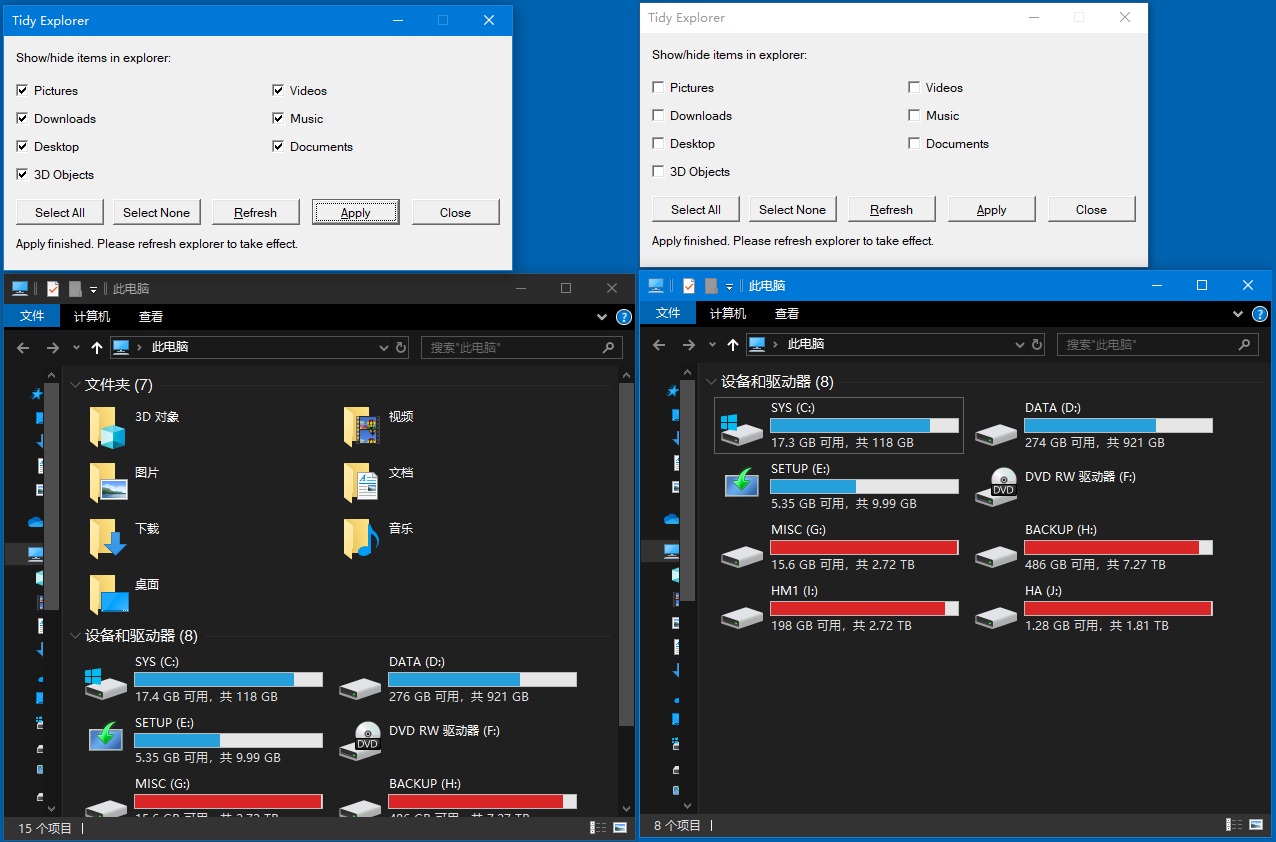Open 计算机 tab in left explorer
The height and width of the screenshot is (842, 1276).
pyautogui.click(x=92, y=316)
